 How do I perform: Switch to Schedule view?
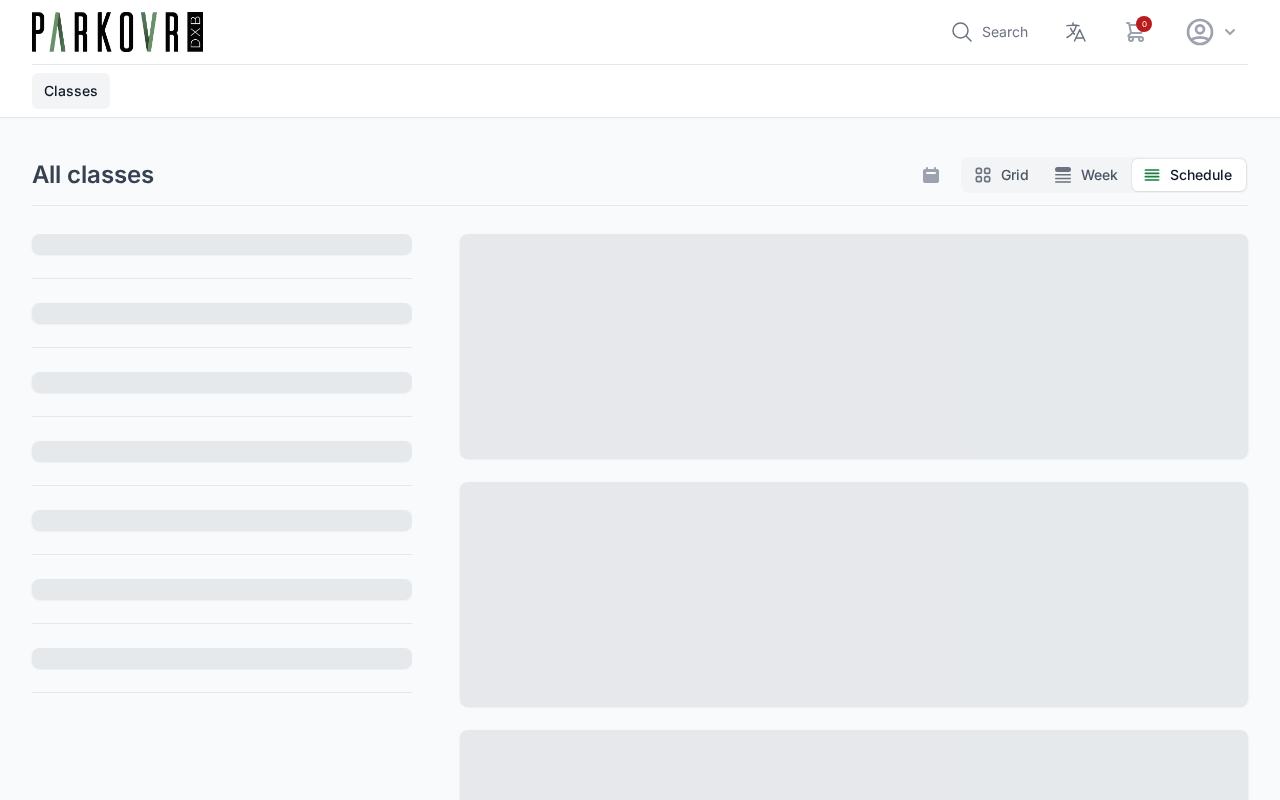pos(1189,175)
